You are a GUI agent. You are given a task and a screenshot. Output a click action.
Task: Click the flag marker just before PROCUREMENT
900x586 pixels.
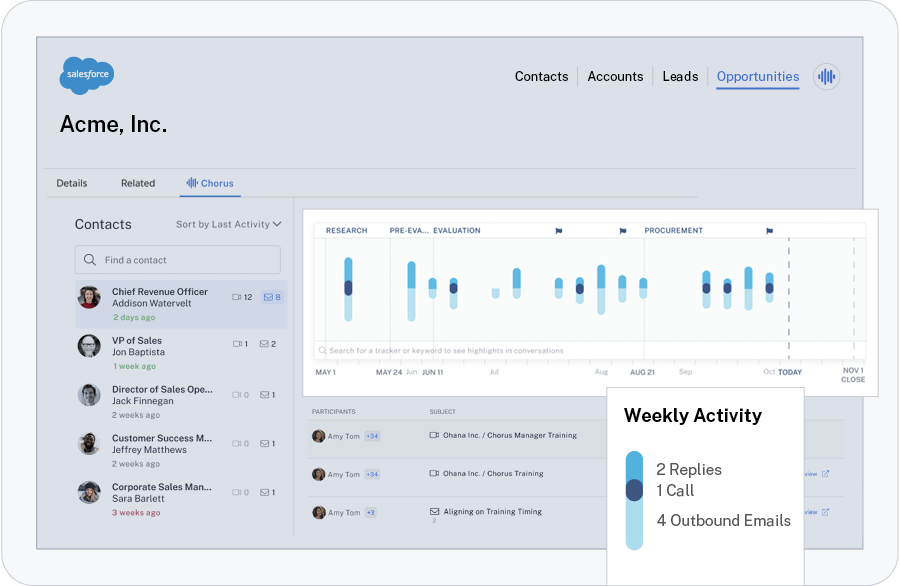click(623, 231)
